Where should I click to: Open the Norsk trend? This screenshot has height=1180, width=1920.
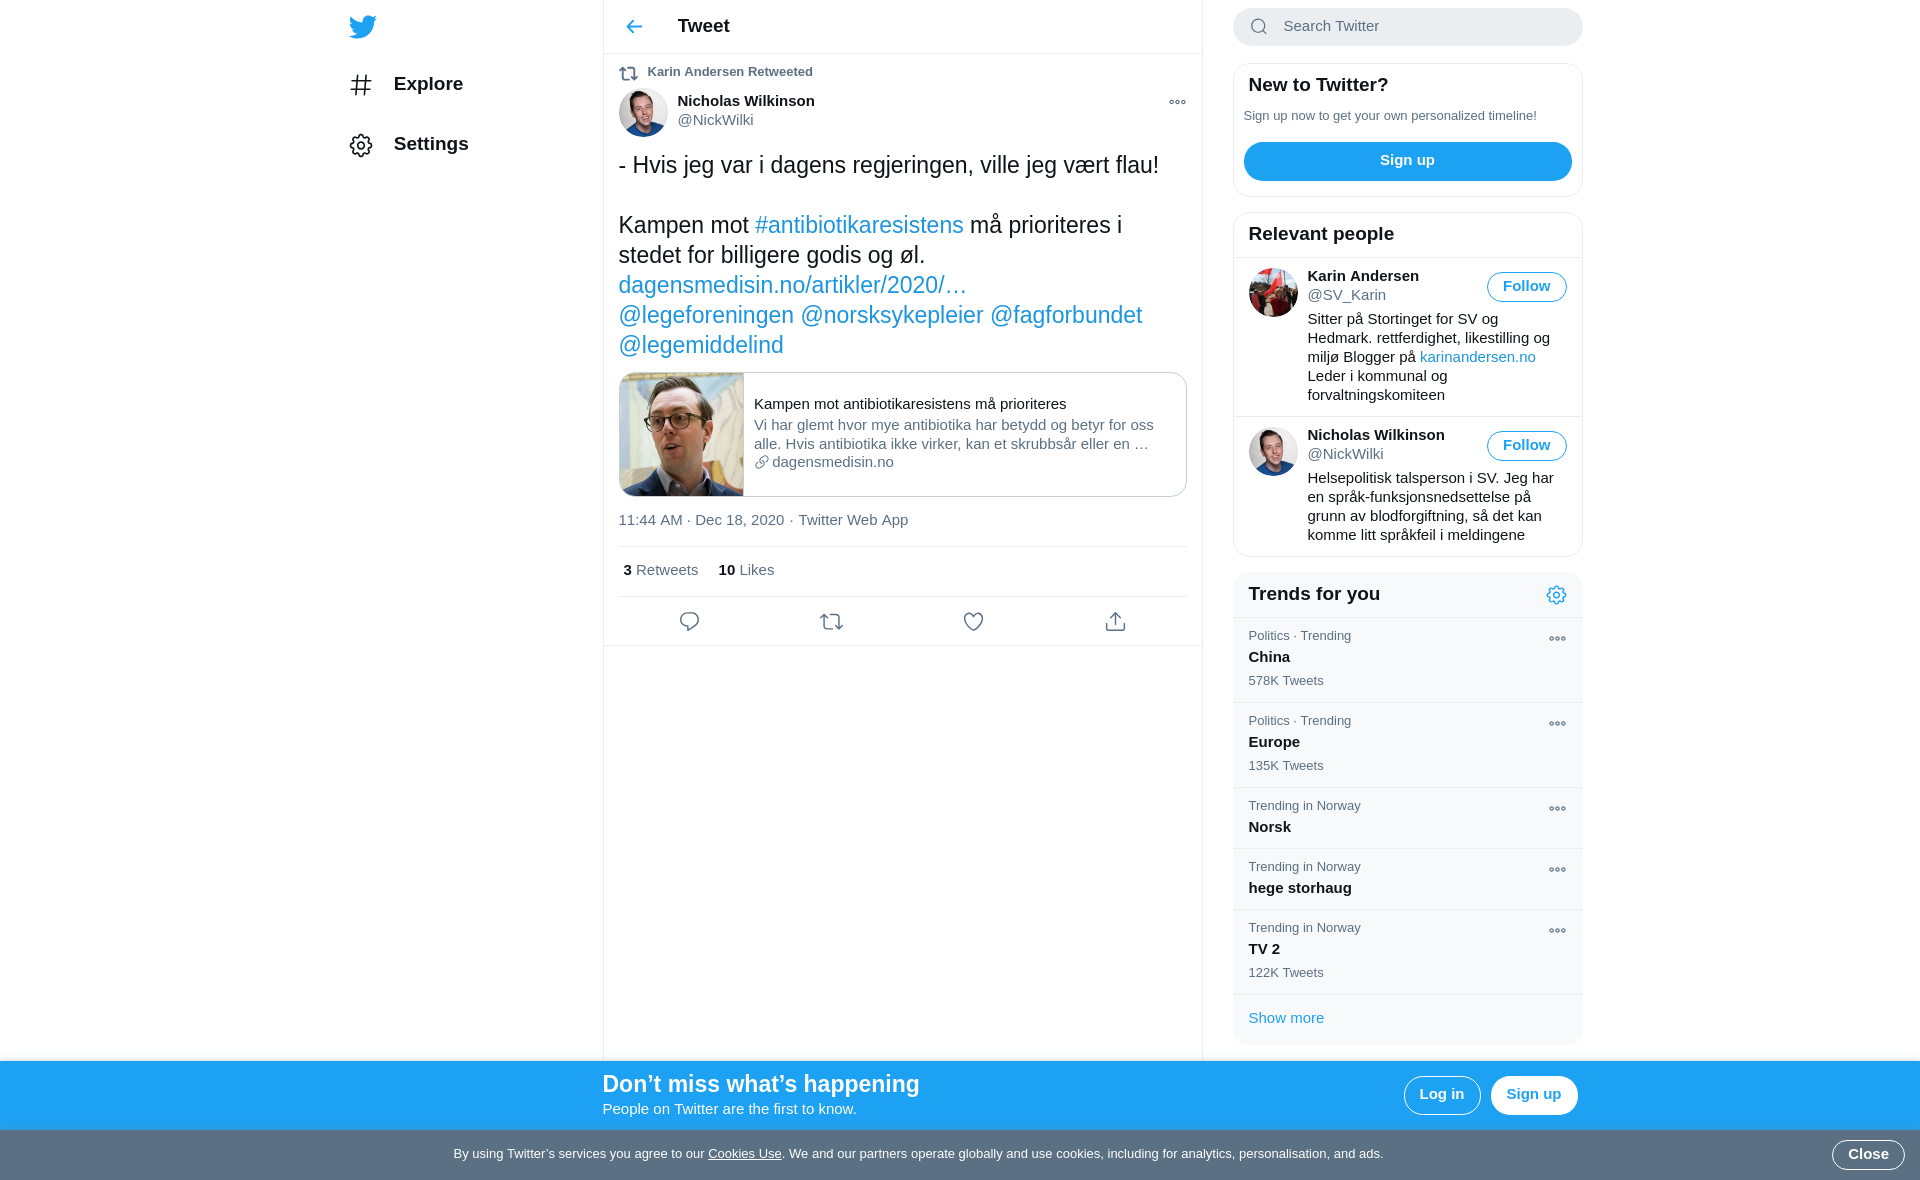coord(1407,818)
